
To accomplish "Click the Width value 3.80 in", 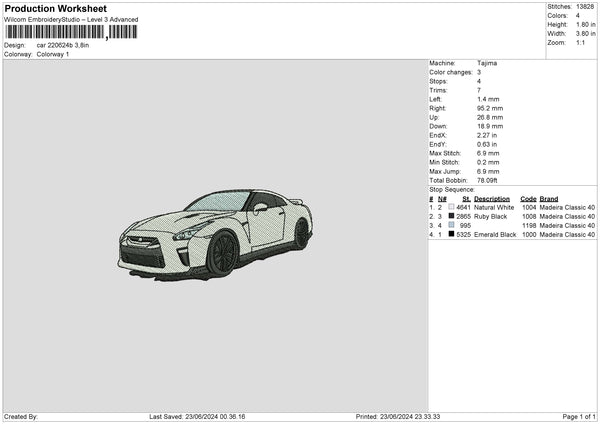I will click(x=585, y=34).
